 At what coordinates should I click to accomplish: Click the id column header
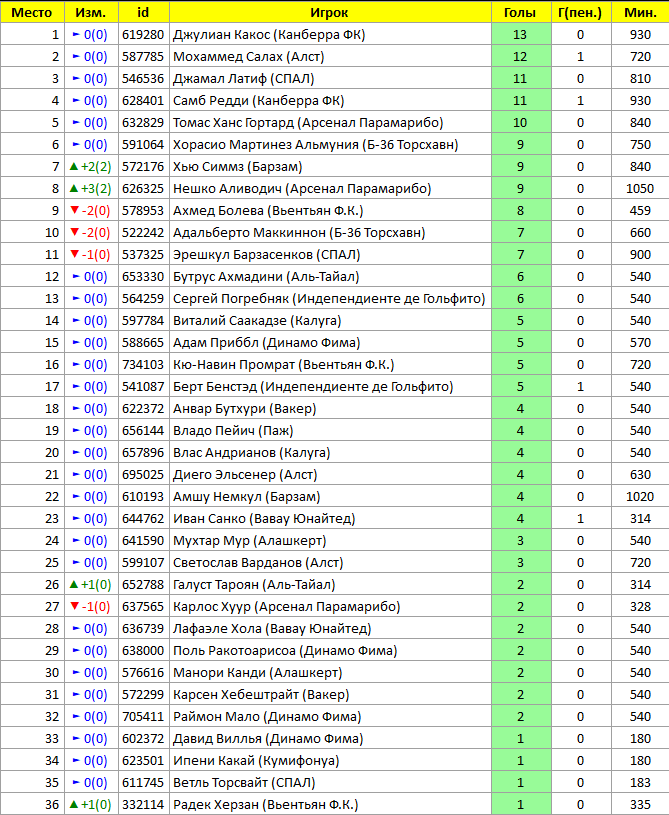(x=143, y=12)
